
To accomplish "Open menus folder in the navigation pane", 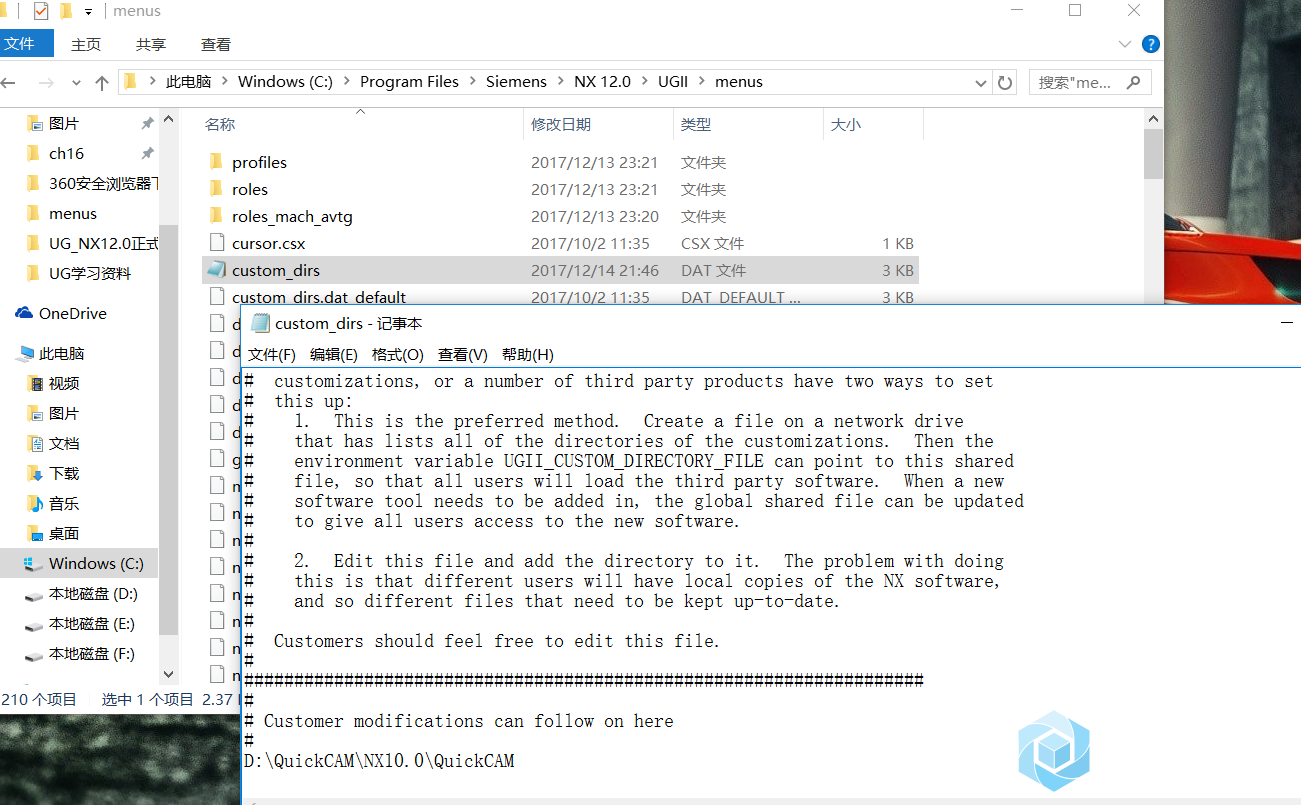I will pyautogui.click(x=73, y=213).
